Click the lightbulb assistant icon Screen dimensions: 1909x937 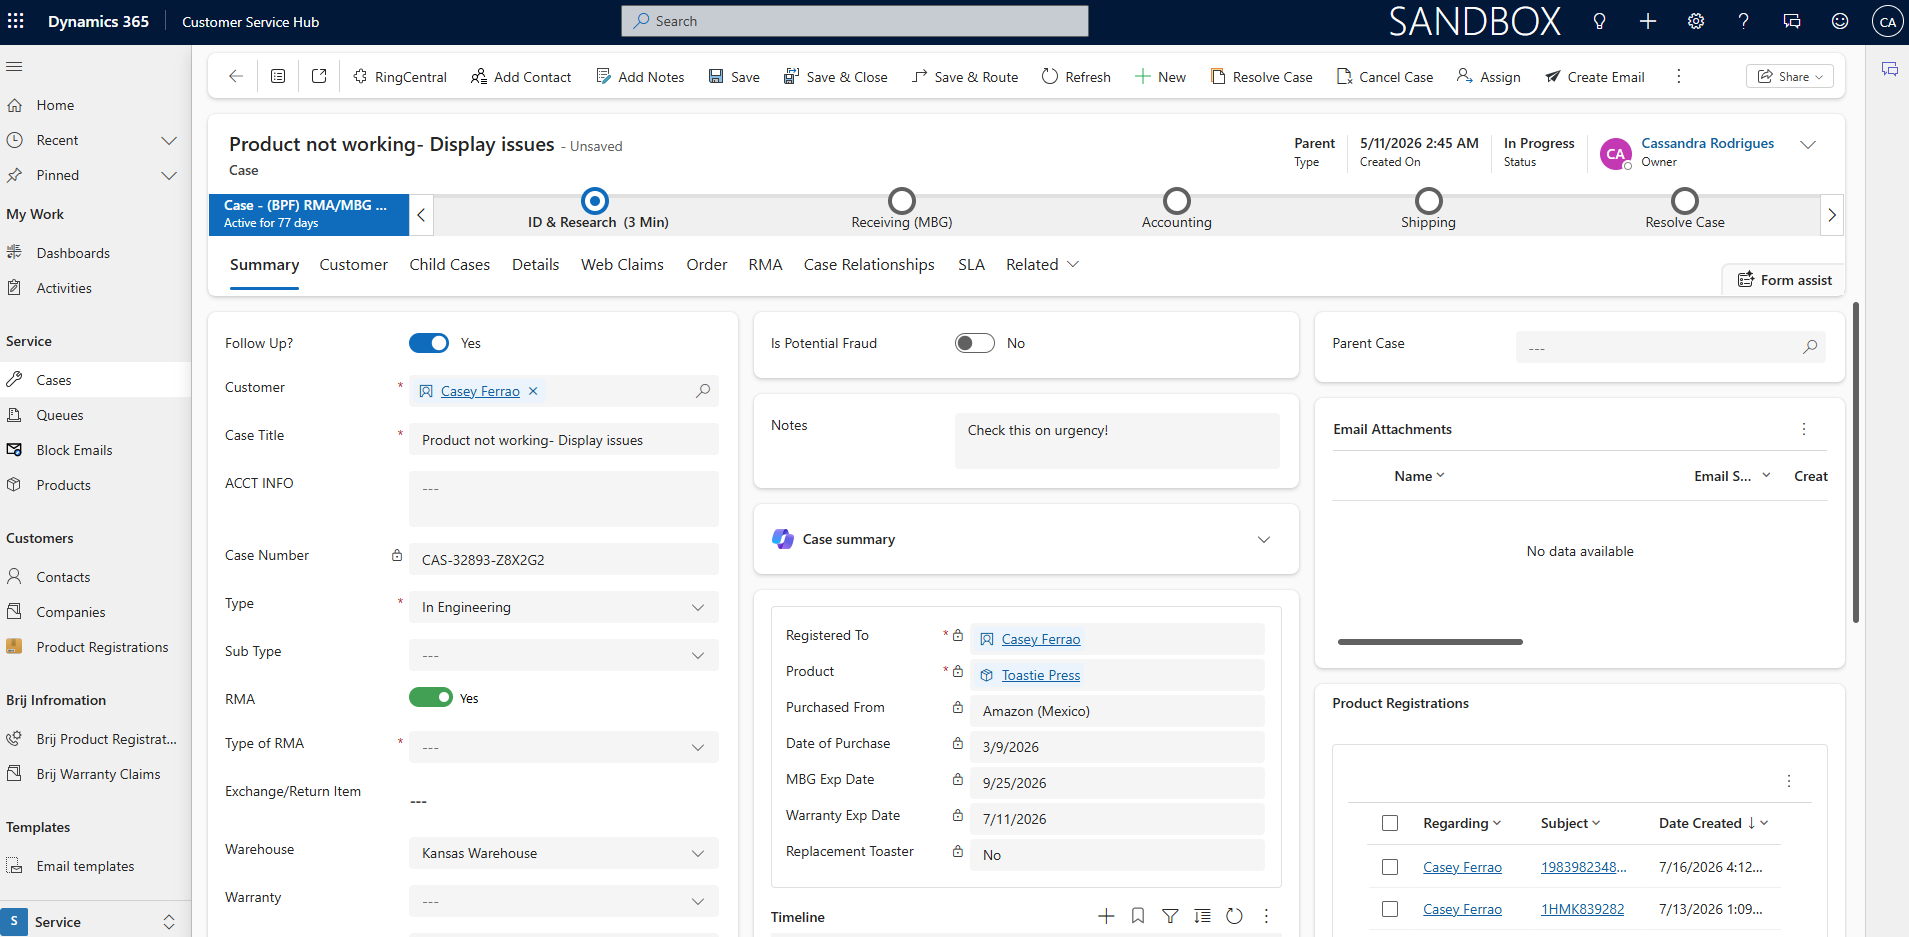click(1600, 21)
